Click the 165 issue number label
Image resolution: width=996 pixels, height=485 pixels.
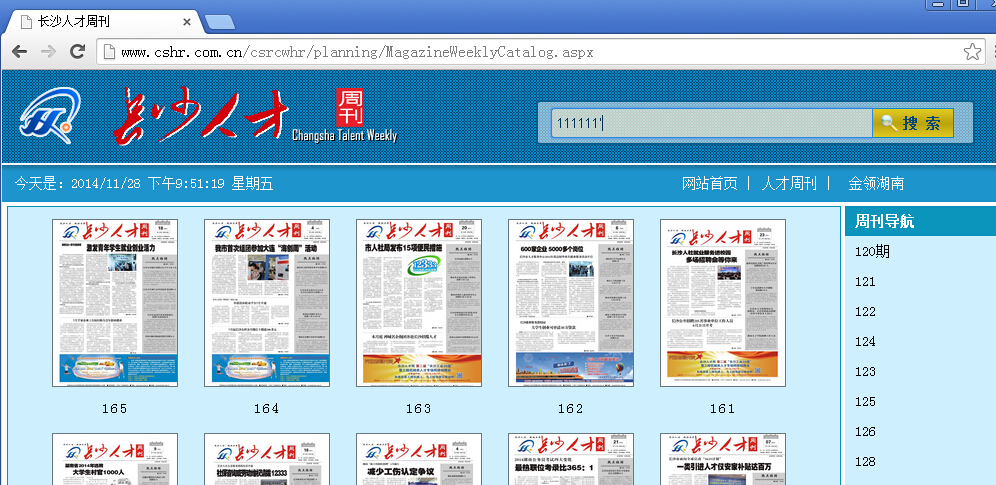pos(114,409)
